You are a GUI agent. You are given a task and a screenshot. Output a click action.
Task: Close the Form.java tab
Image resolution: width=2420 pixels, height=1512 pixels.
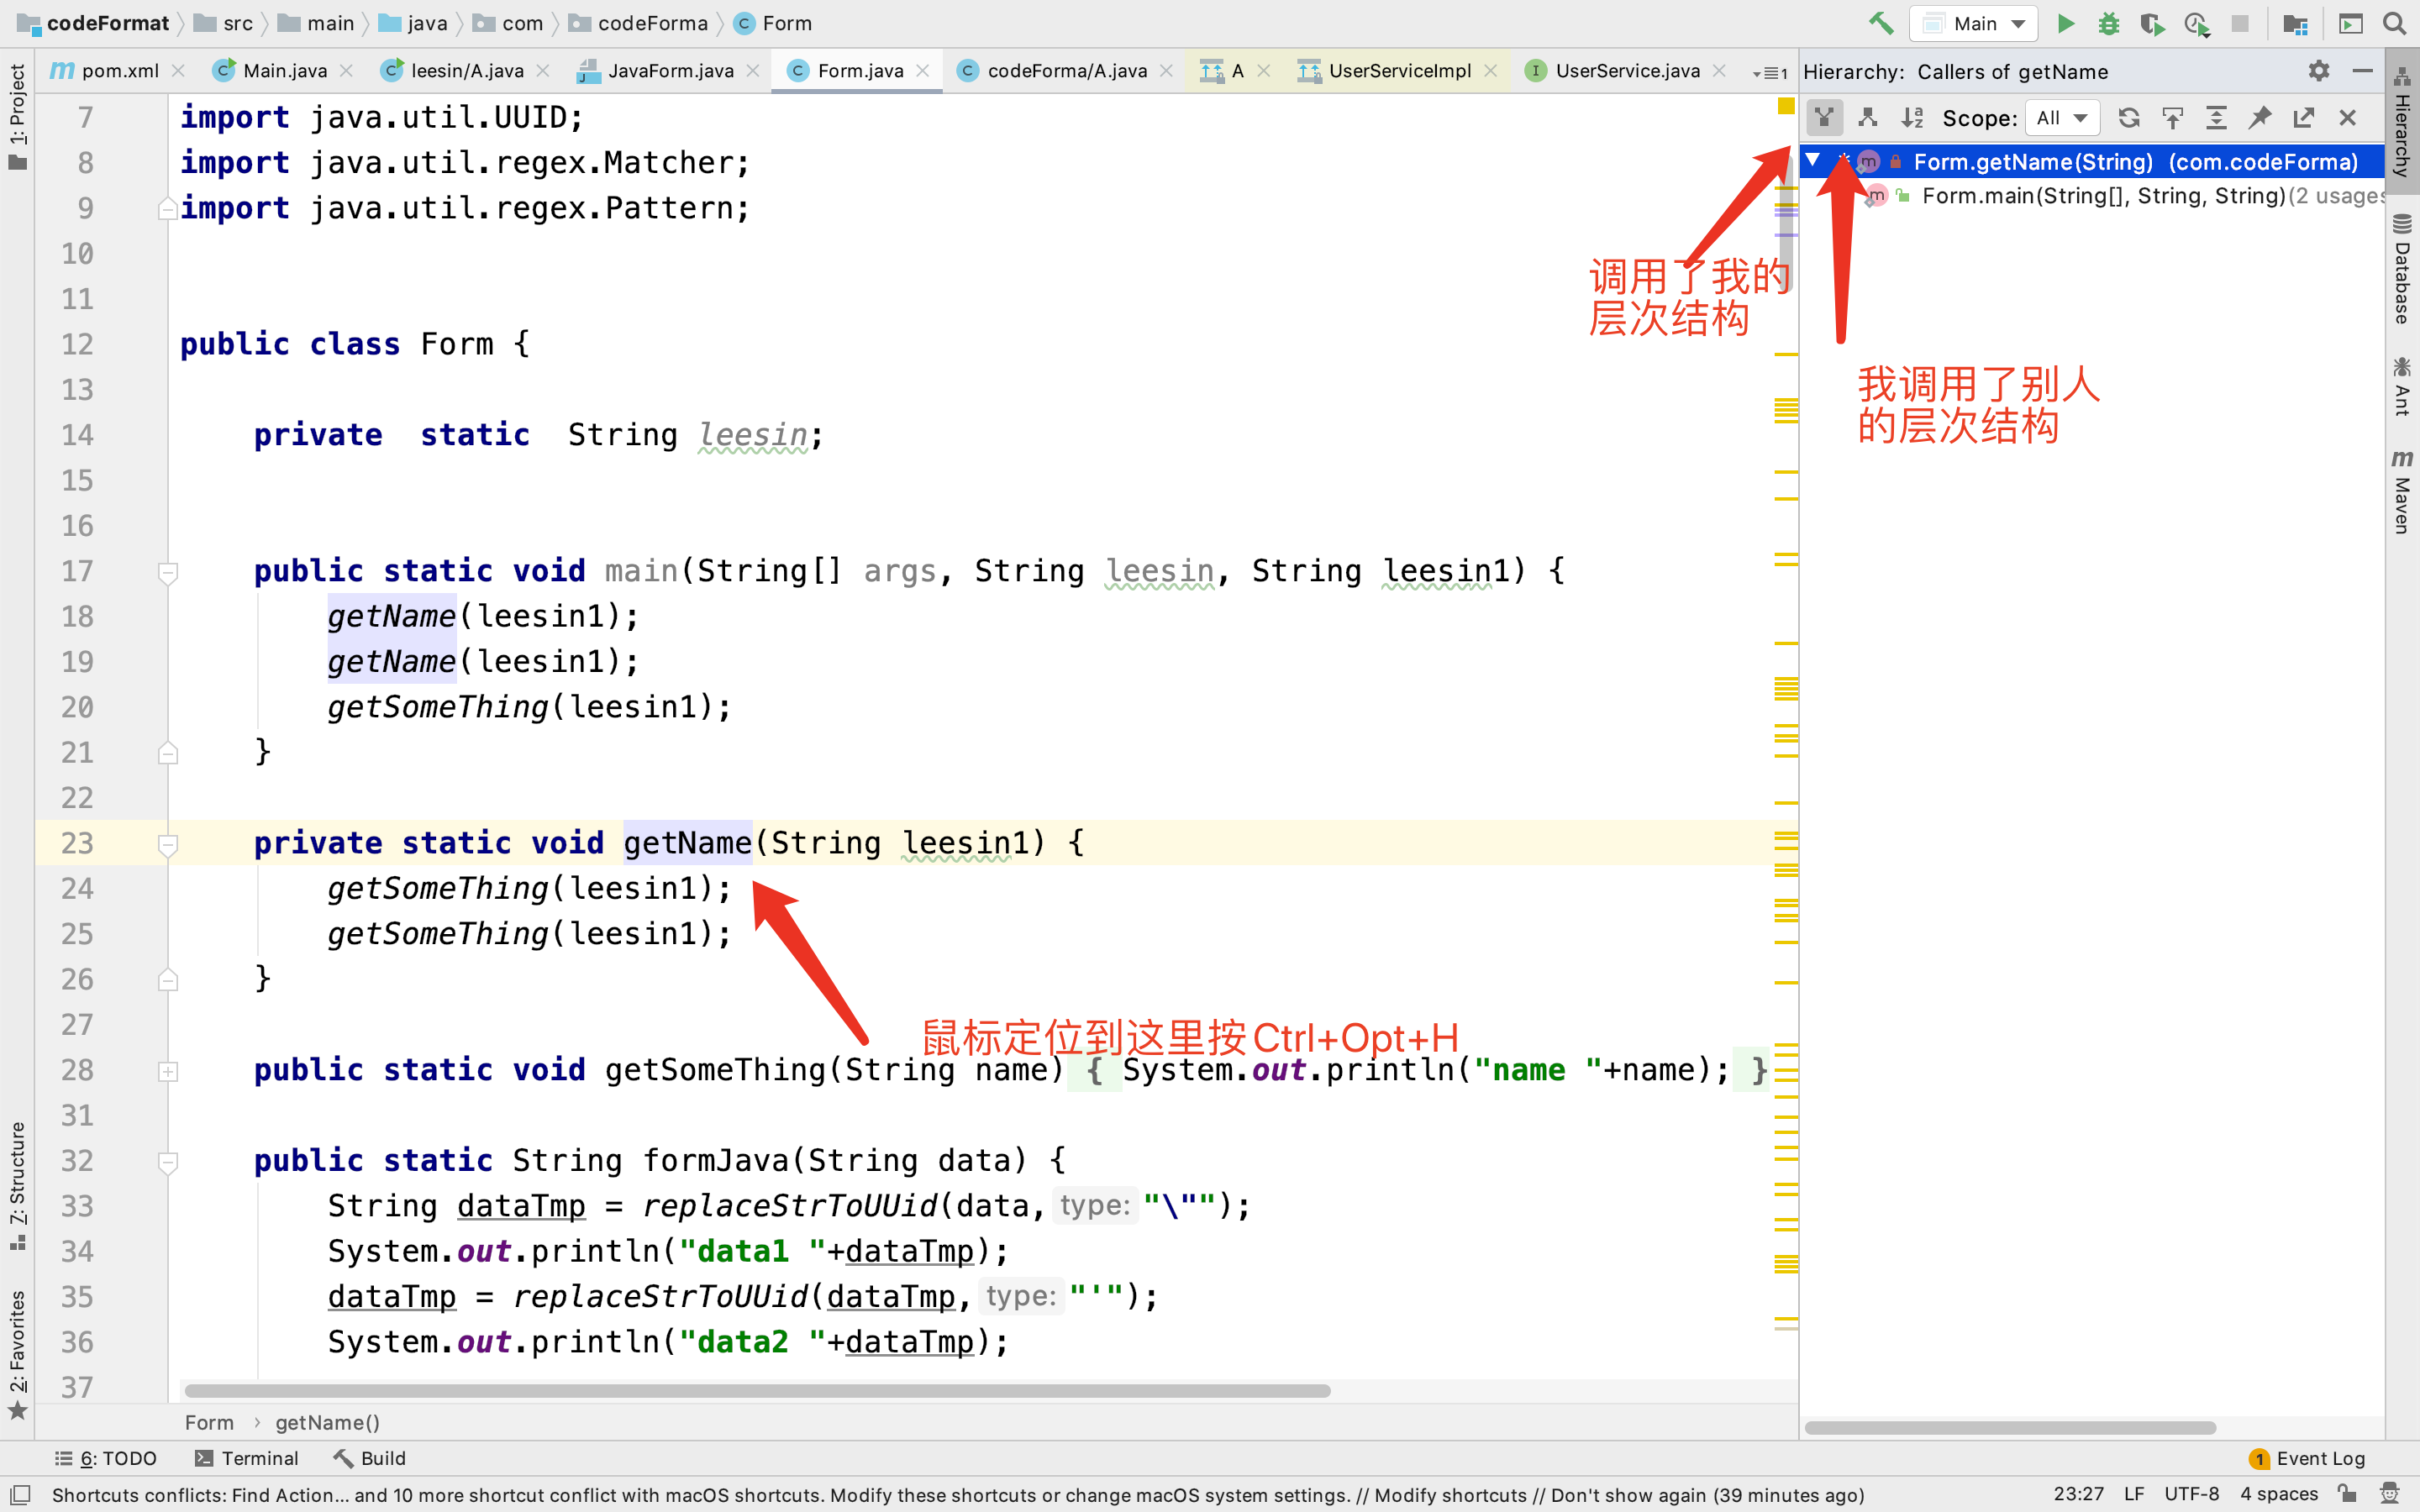pos(923,71)
